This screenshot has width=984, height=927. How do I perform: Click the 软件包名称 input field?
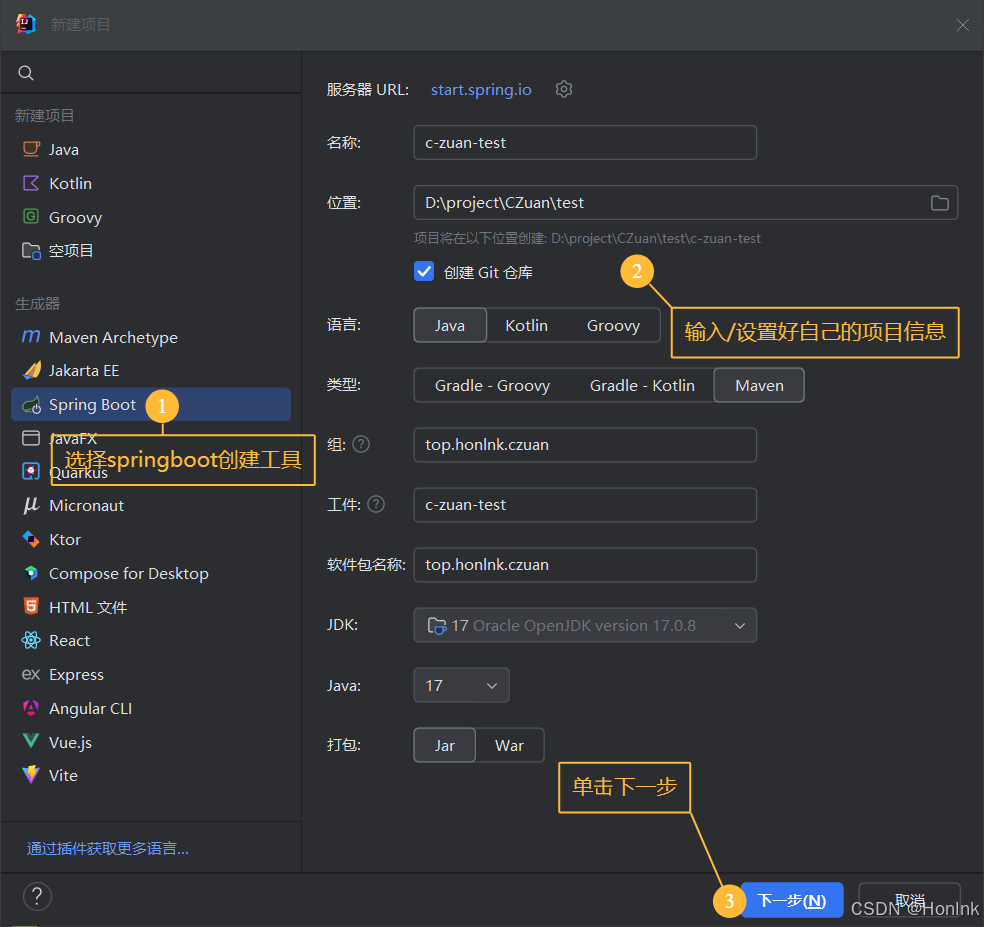click(585, 564)
